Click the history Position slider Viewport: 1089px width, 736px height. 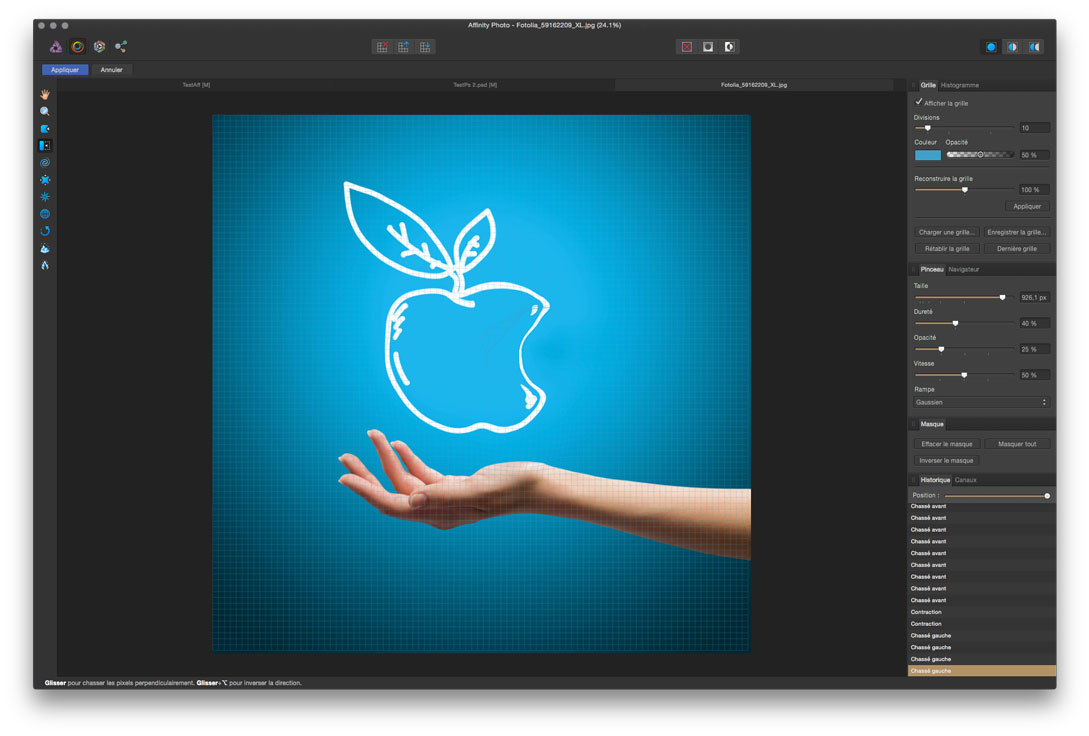pos(997,496)
